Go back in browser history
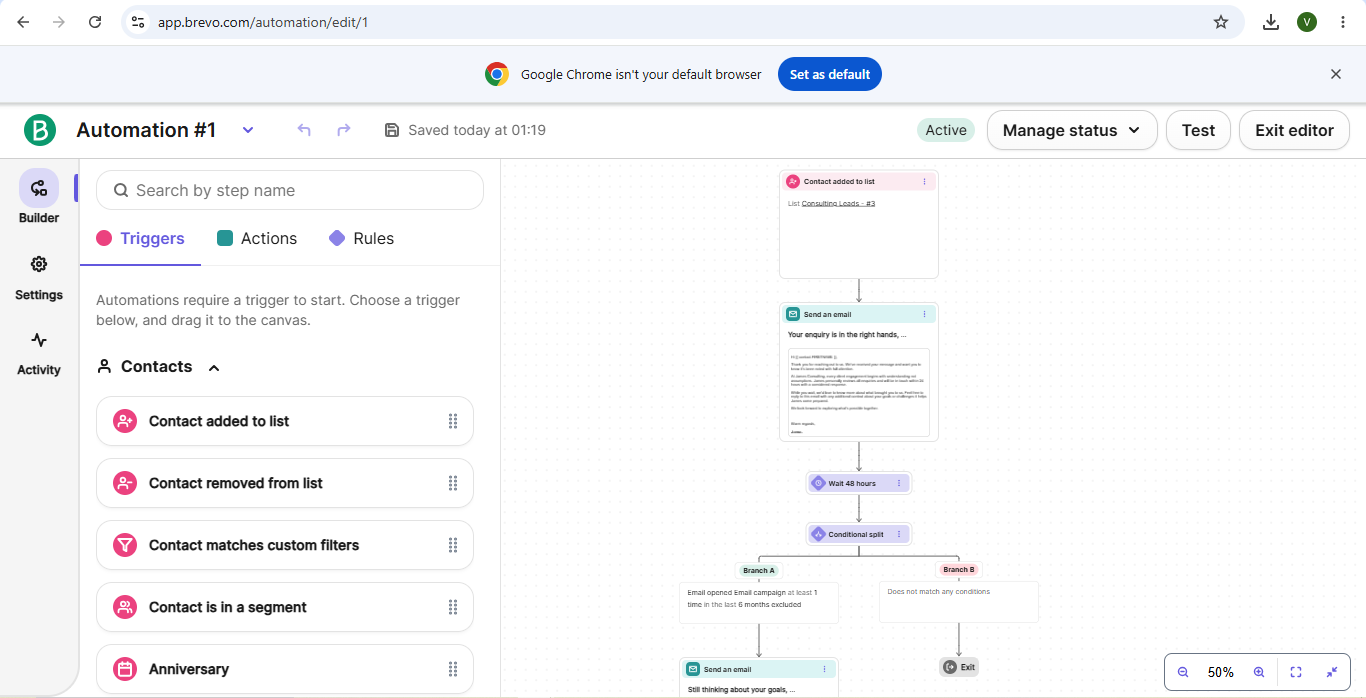1366x698 pixels. pyautogui.click(x=23, y=22)
